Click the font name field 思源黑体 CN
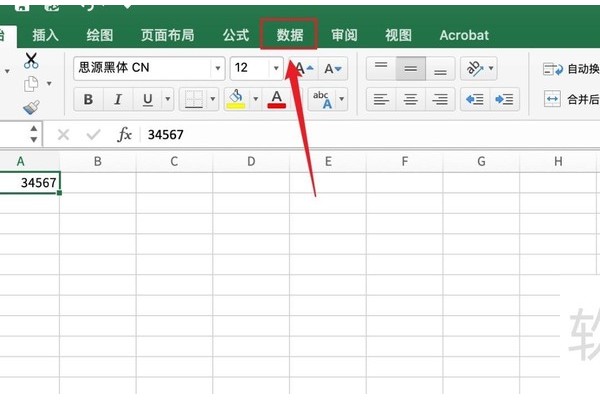This screenshot has height=400, width=600. click(x=142, y=69)
